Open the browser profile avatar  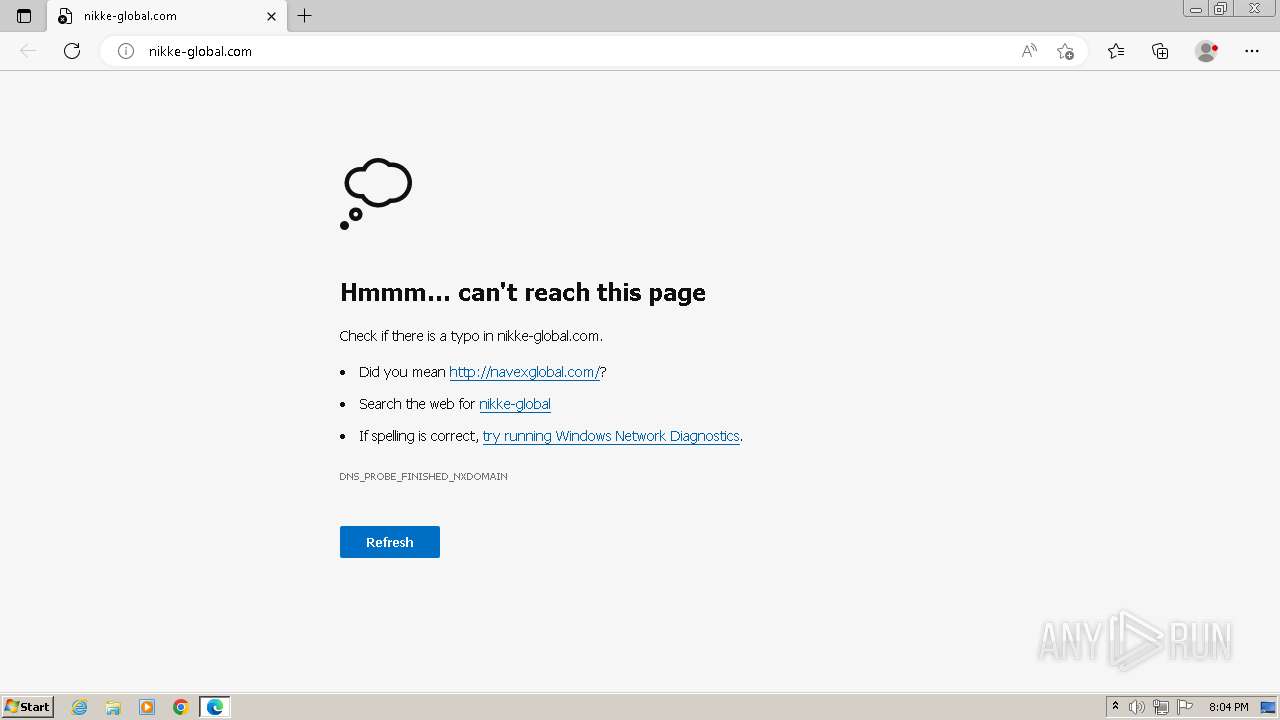pos(1206,51)
